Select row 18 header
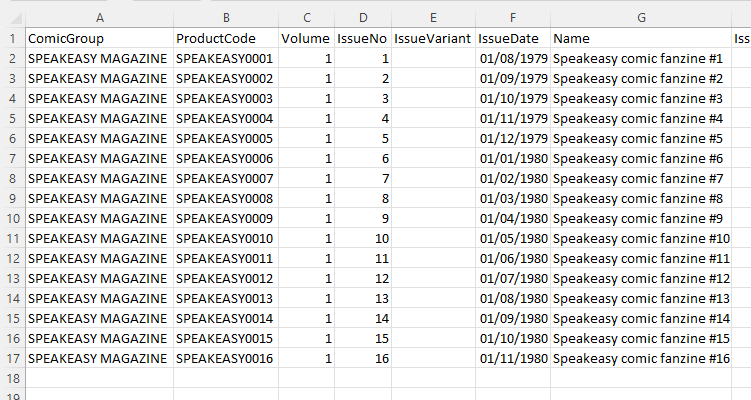The height and width of the screenshot is (400, 751). pos(12,379)
